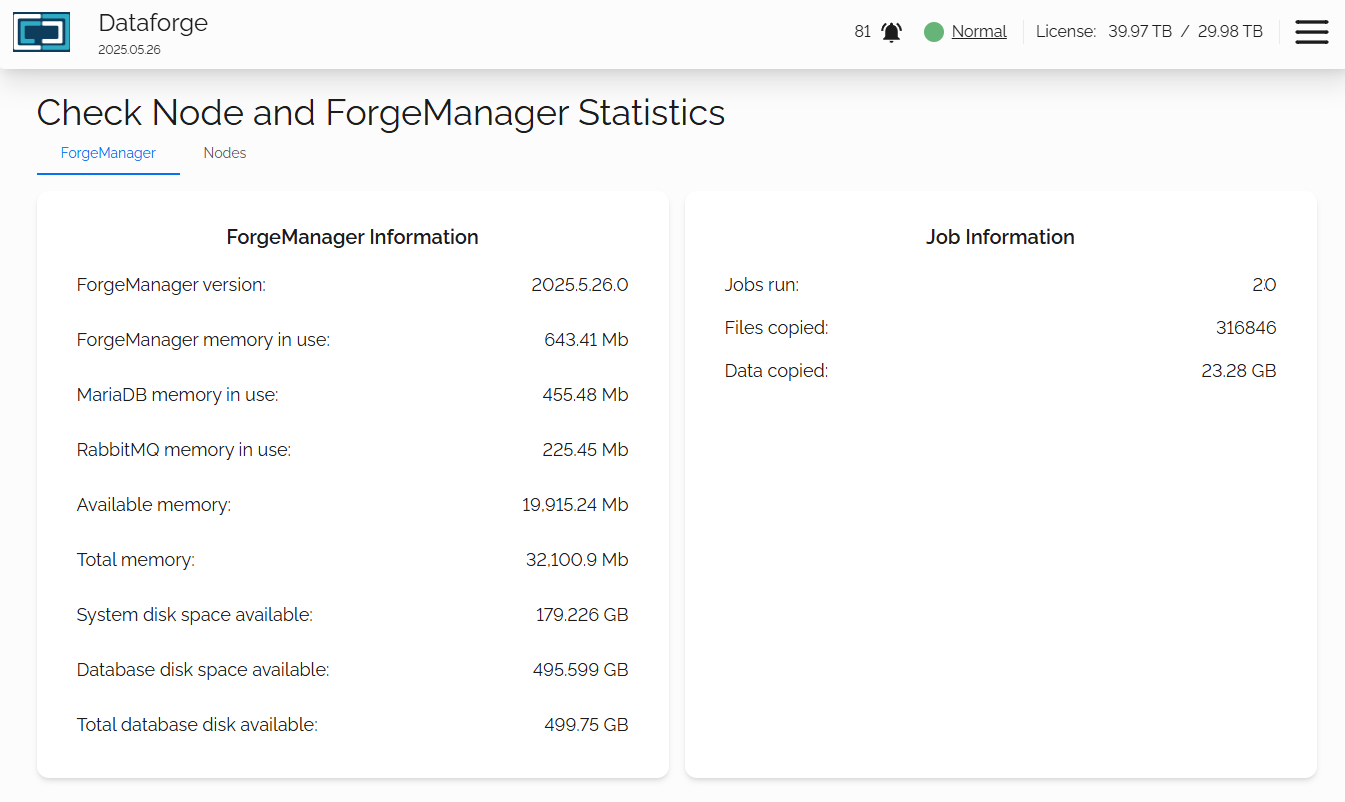Click the Job Information card heading
The height and width of the screenshot is (802, 1345).
[x=1000, y=237]
